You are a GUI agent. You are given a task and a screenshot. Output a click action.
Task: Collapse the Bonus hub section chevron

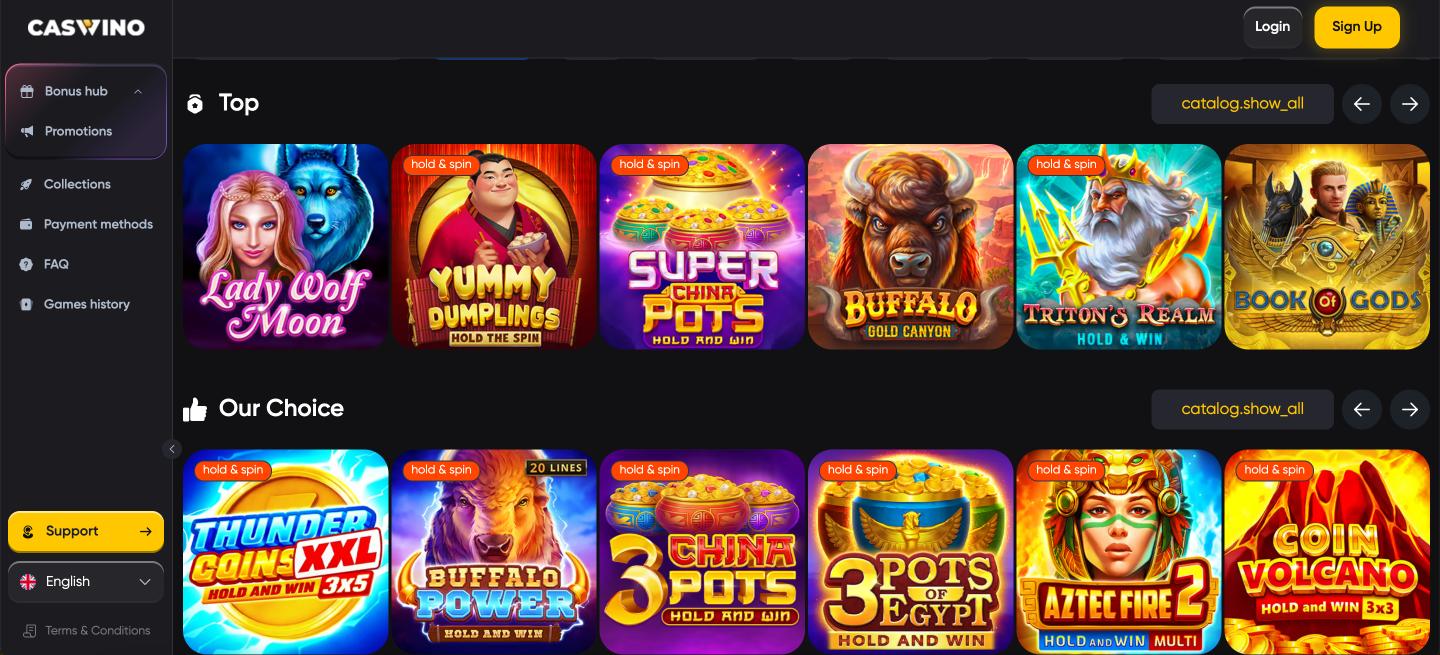138,91
